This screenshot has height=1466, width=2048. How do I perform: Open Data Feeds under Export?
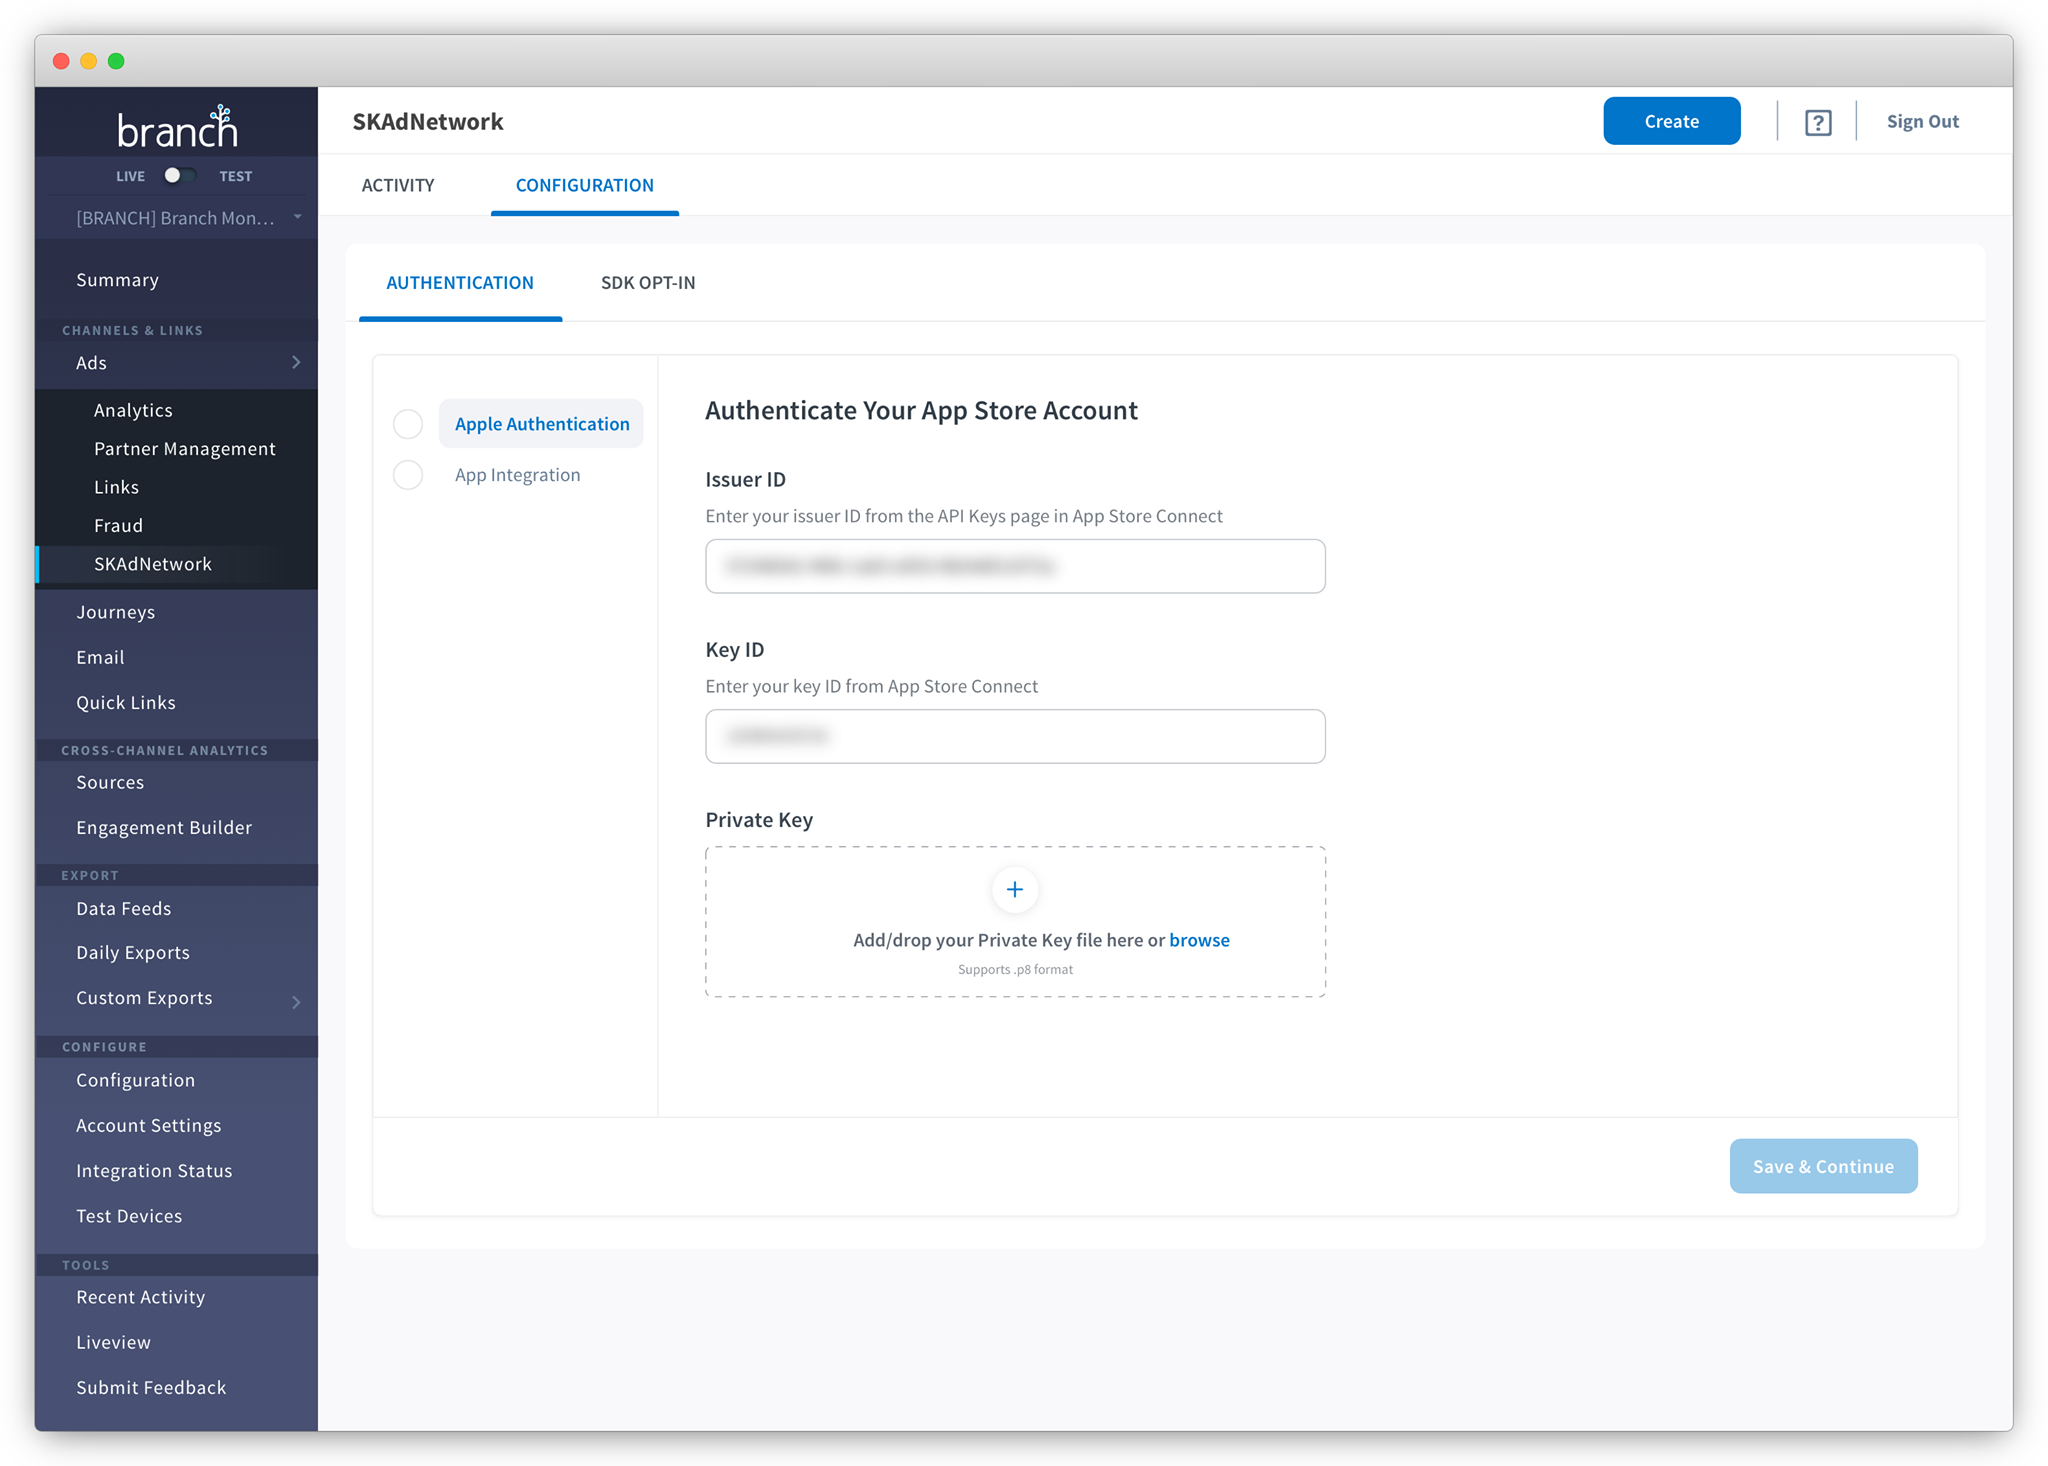tap(124, 908)
